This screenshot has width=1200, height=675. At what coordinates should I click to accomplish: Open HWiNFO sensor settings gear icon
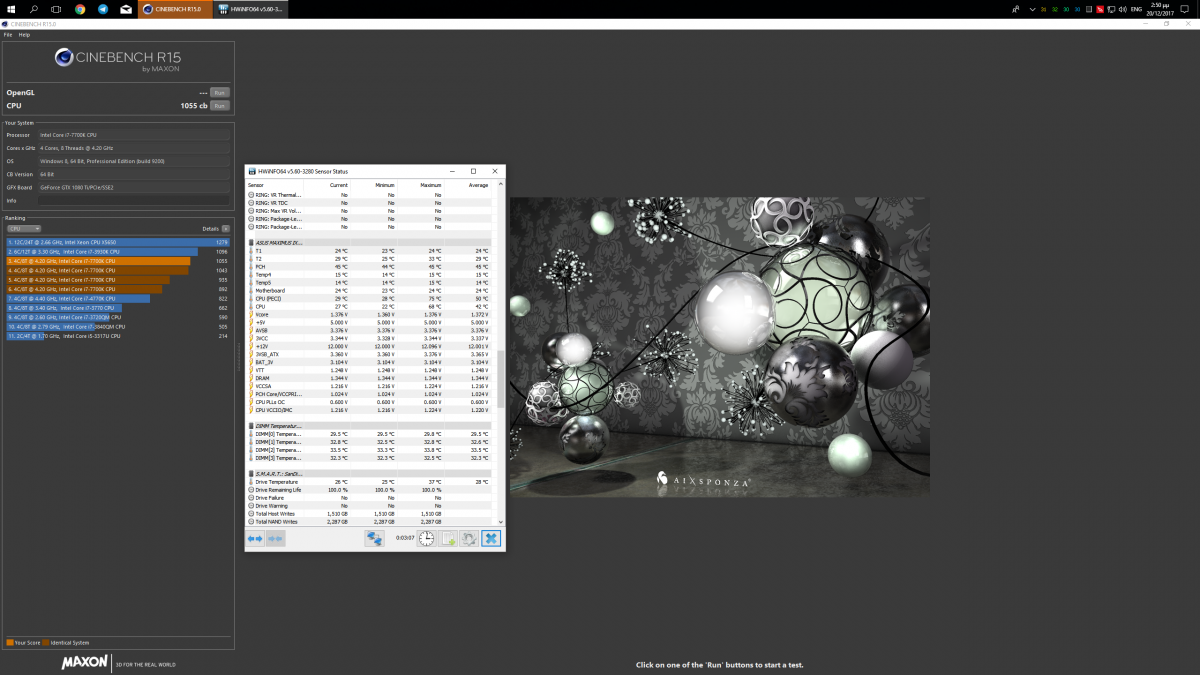(x=469, y=539)
